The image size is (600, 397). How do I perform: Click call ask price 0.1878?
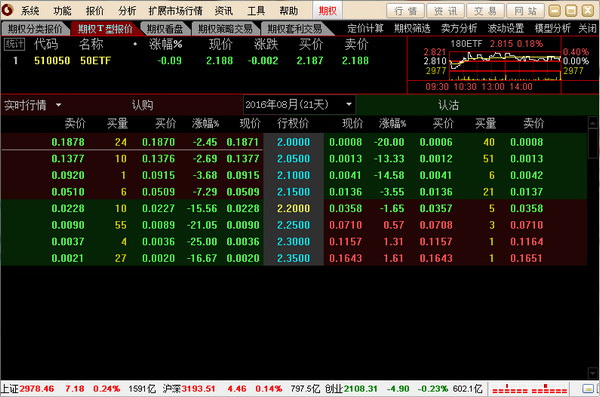pyautogui.click(x=68, y=142)
